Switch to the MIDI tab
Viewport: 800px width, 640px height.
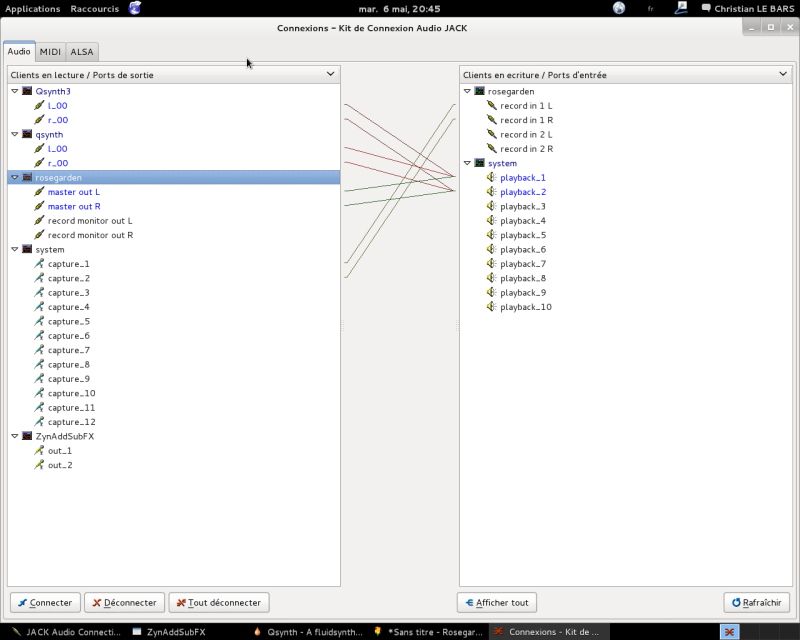click(x=50, y=52)
